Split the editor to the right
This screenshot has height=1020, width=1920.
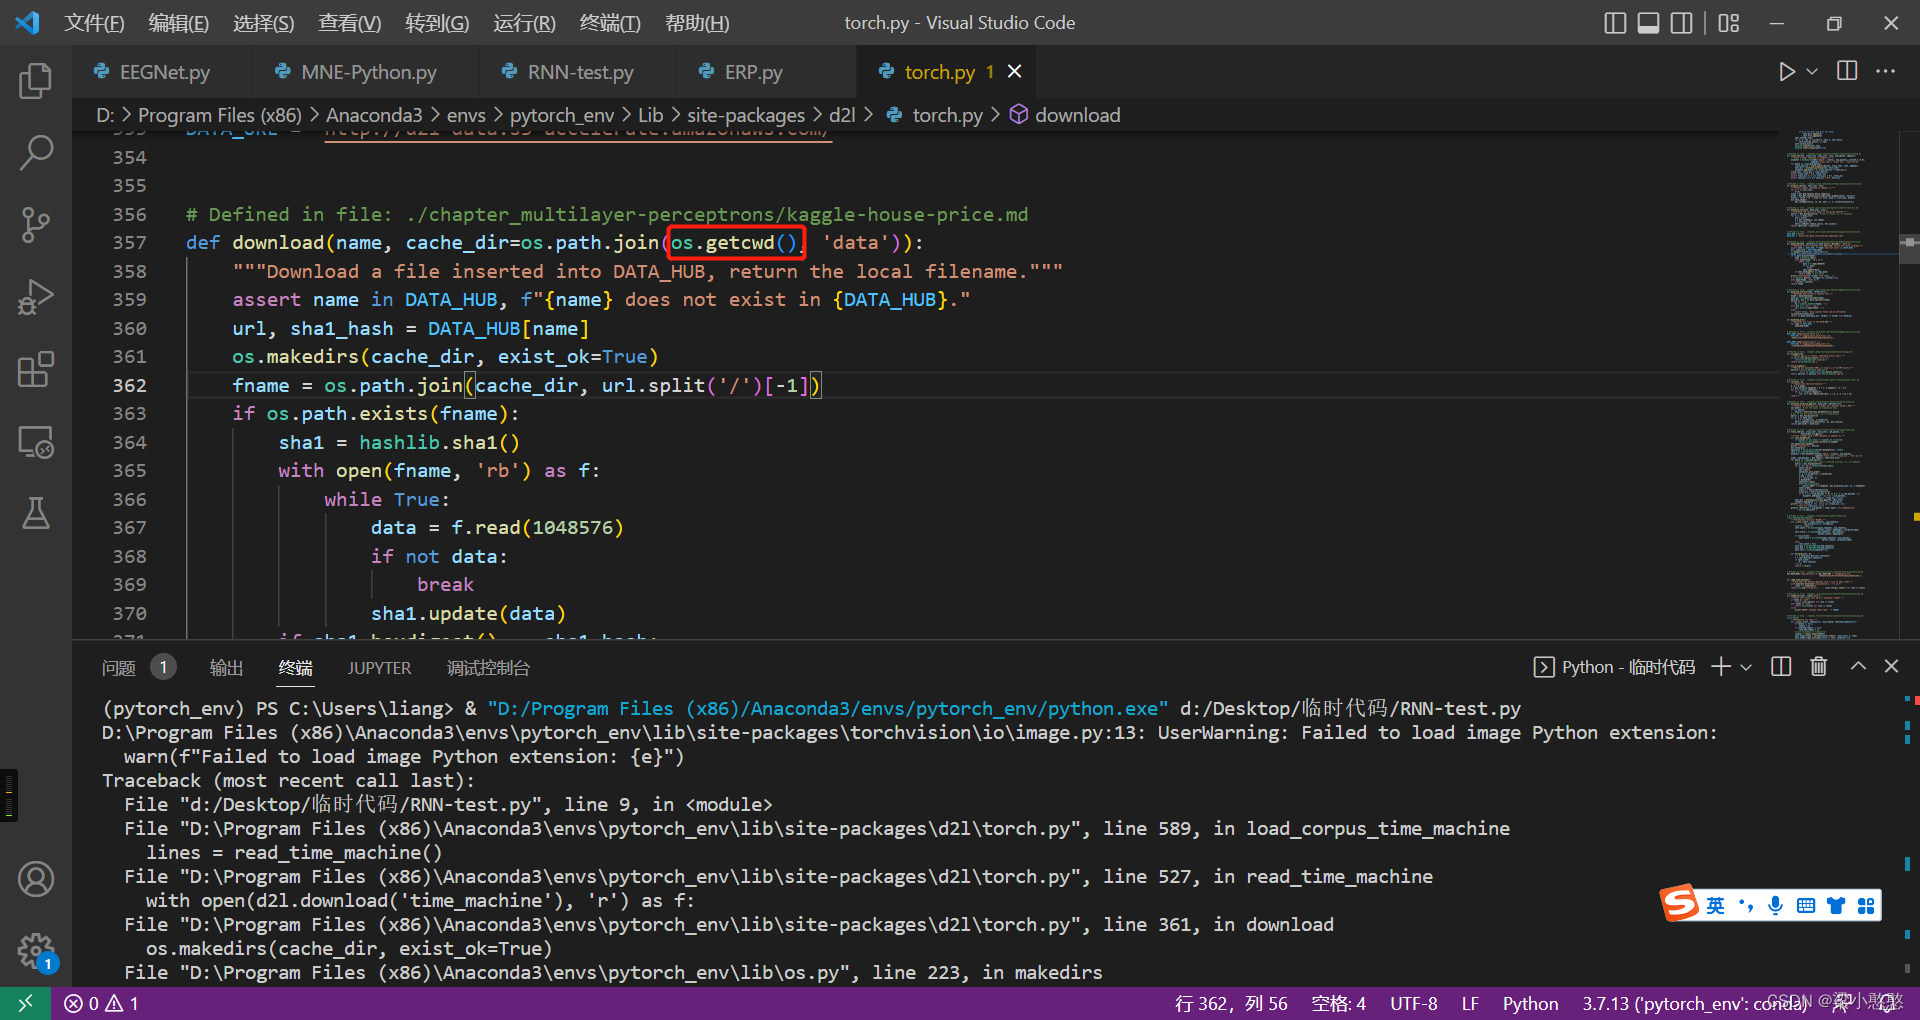tap(1847, 71)
